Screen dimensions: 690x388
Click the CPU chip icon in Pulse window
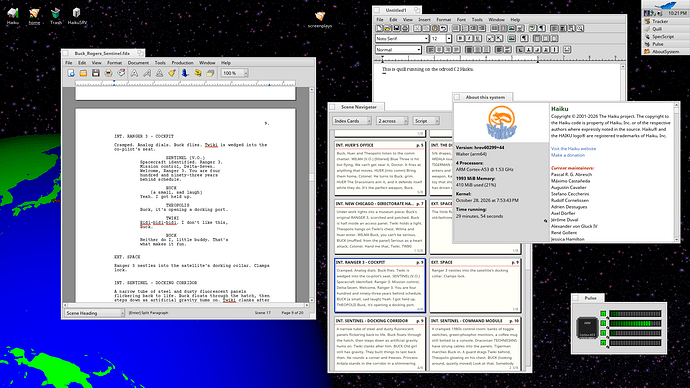point(587,328)
